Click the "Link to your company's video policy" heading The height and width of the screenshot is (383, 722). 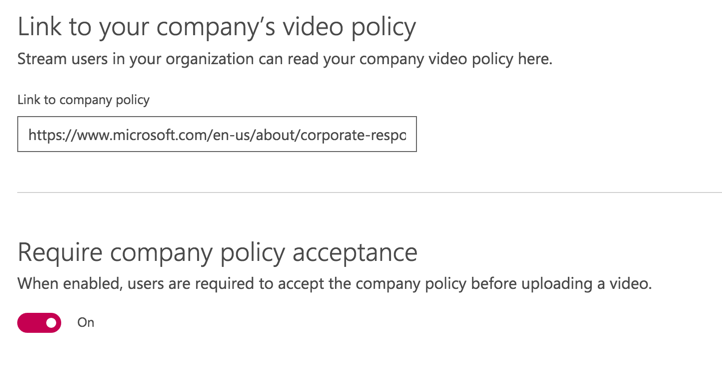217,27
